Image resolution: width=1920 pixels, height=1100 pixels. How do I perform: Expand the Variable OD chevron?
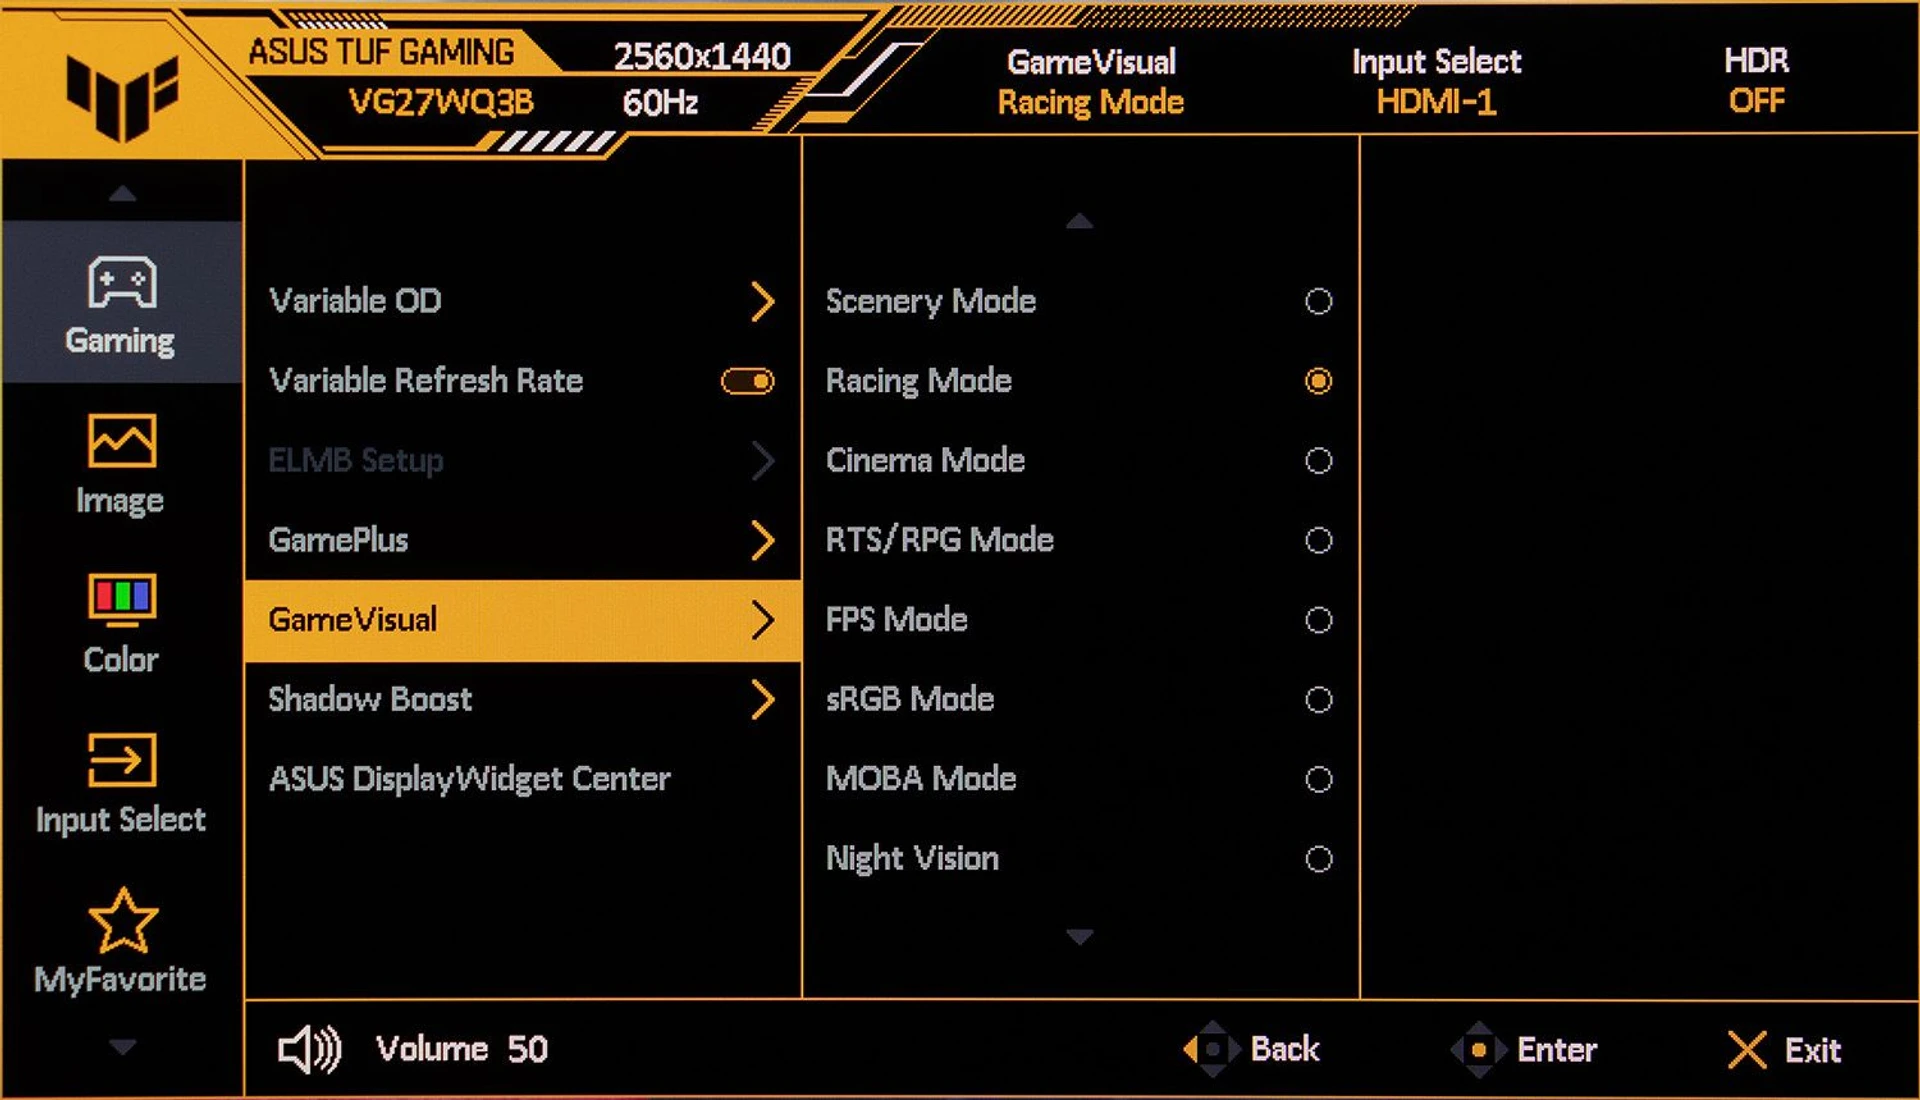pos(763,301)
